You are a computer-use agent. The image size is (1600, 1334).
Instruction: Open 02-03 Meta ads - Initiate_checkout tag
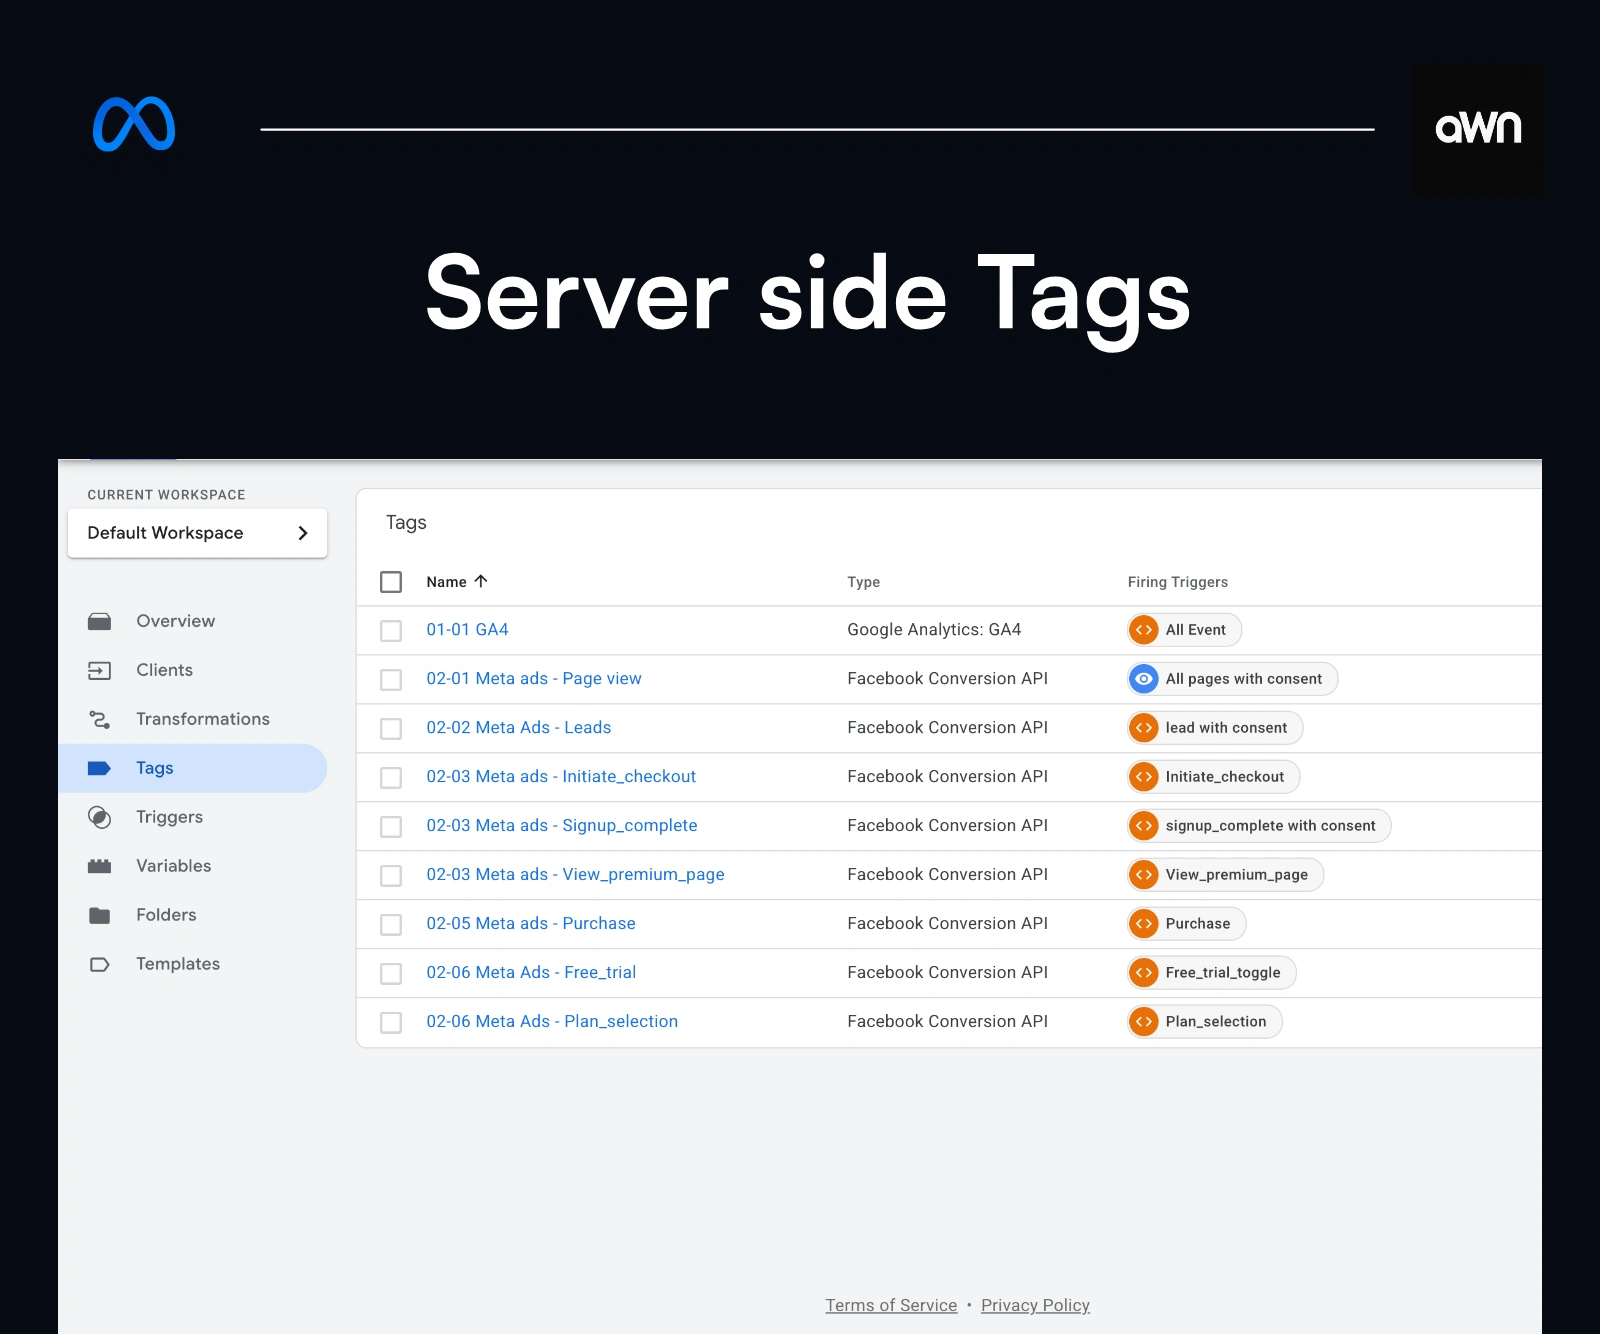pos(561,777)
